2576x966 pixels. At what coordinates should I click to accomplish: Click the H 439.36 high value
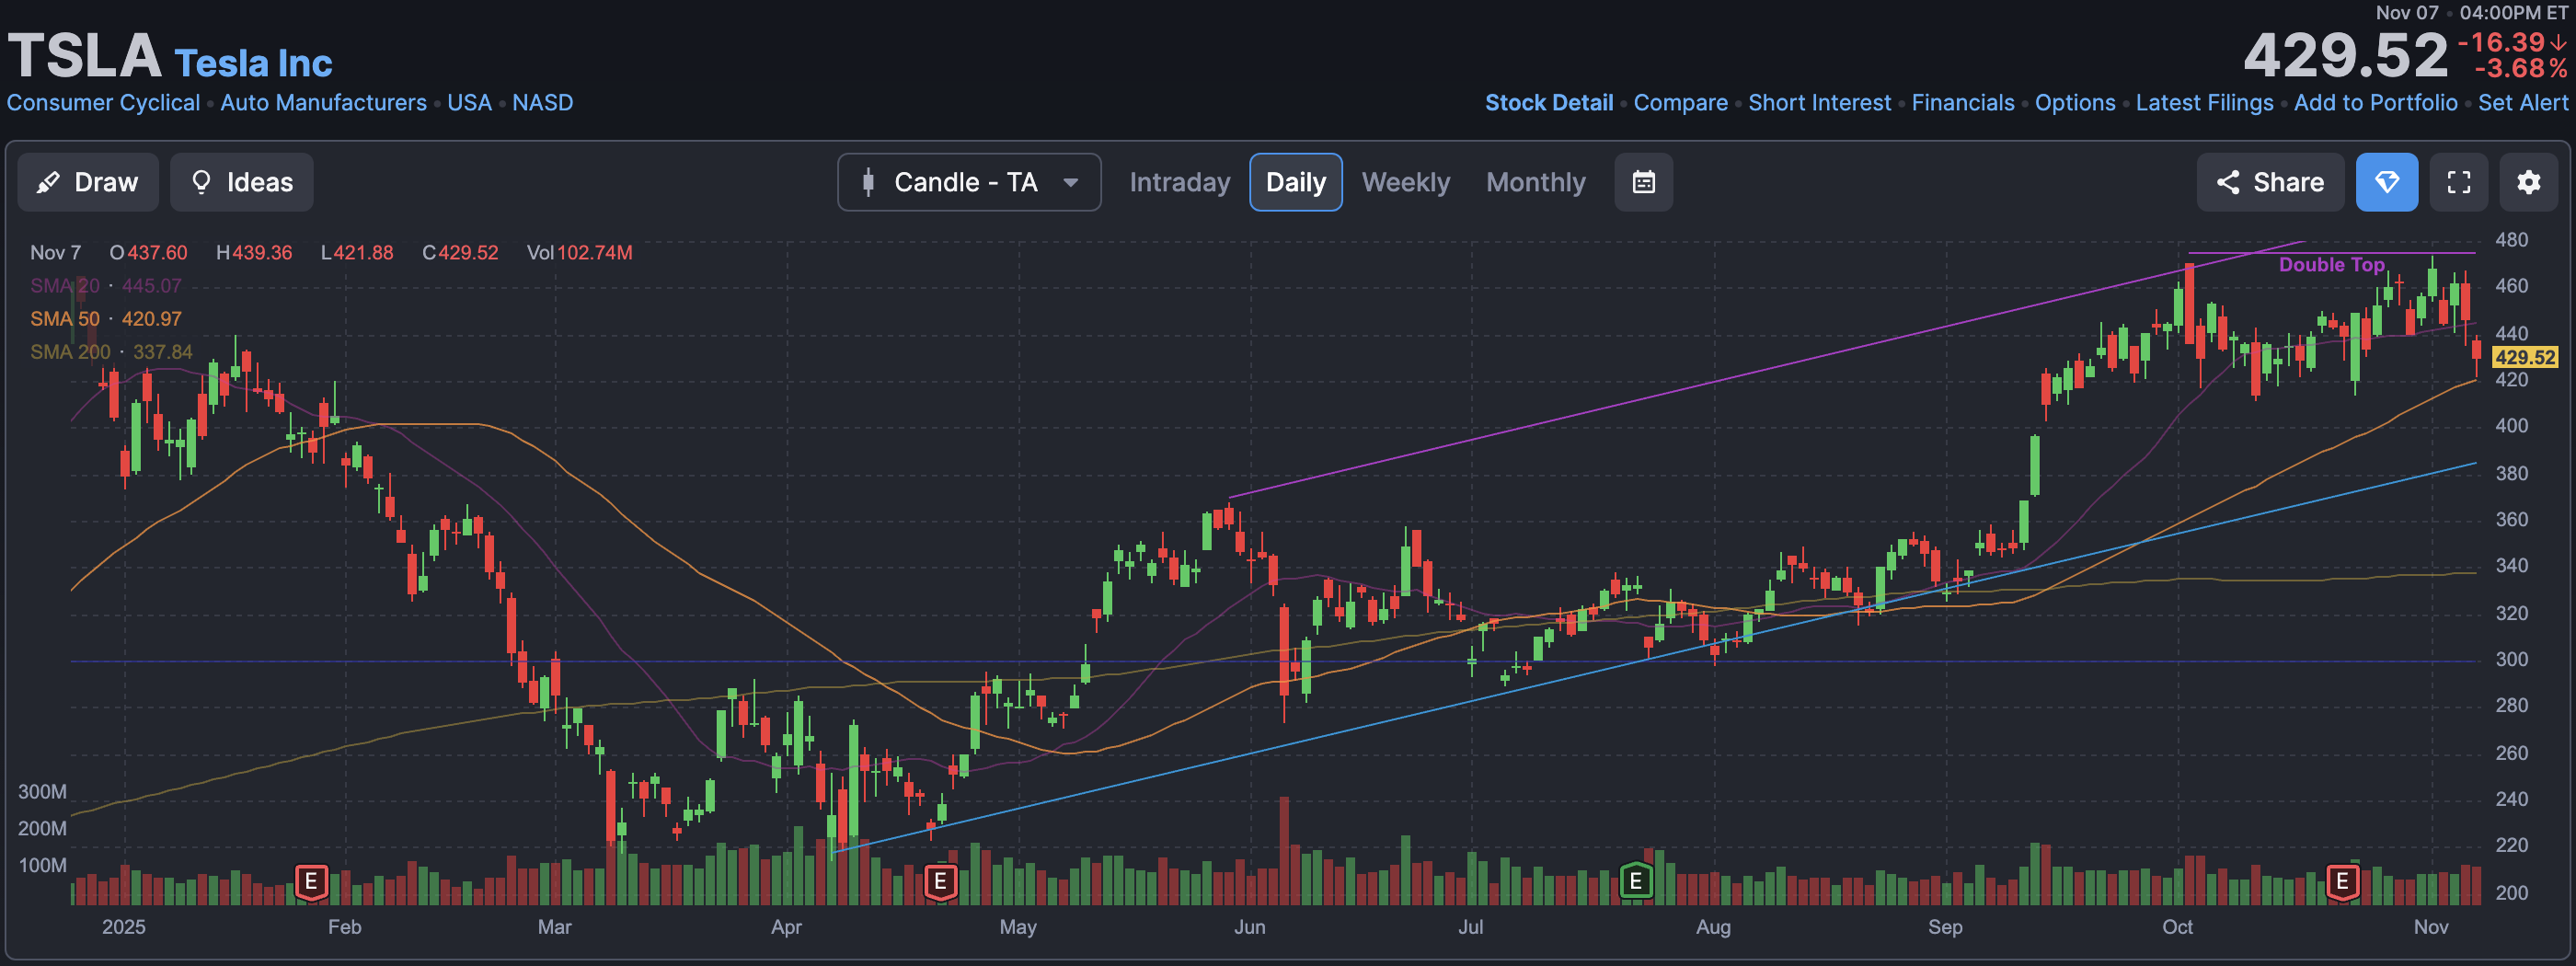(254, 253)
